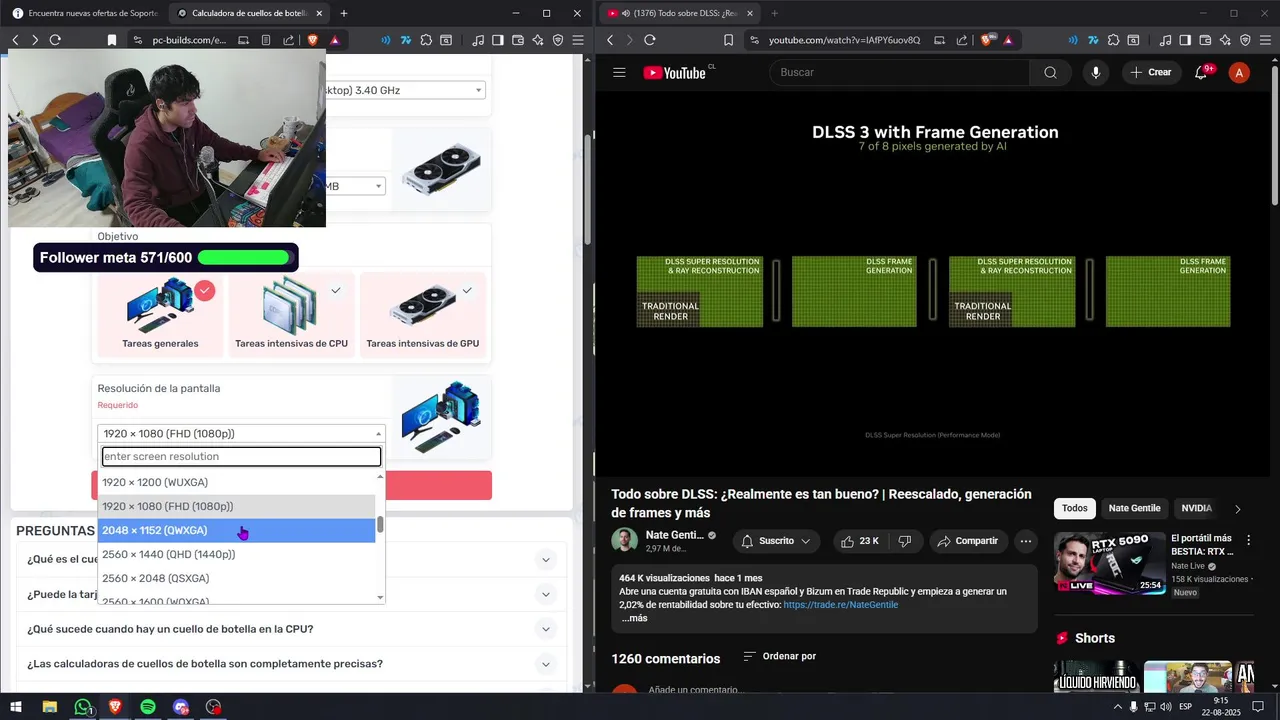Select Tareas intensivas de CPU objective

[x=291, y=316]
